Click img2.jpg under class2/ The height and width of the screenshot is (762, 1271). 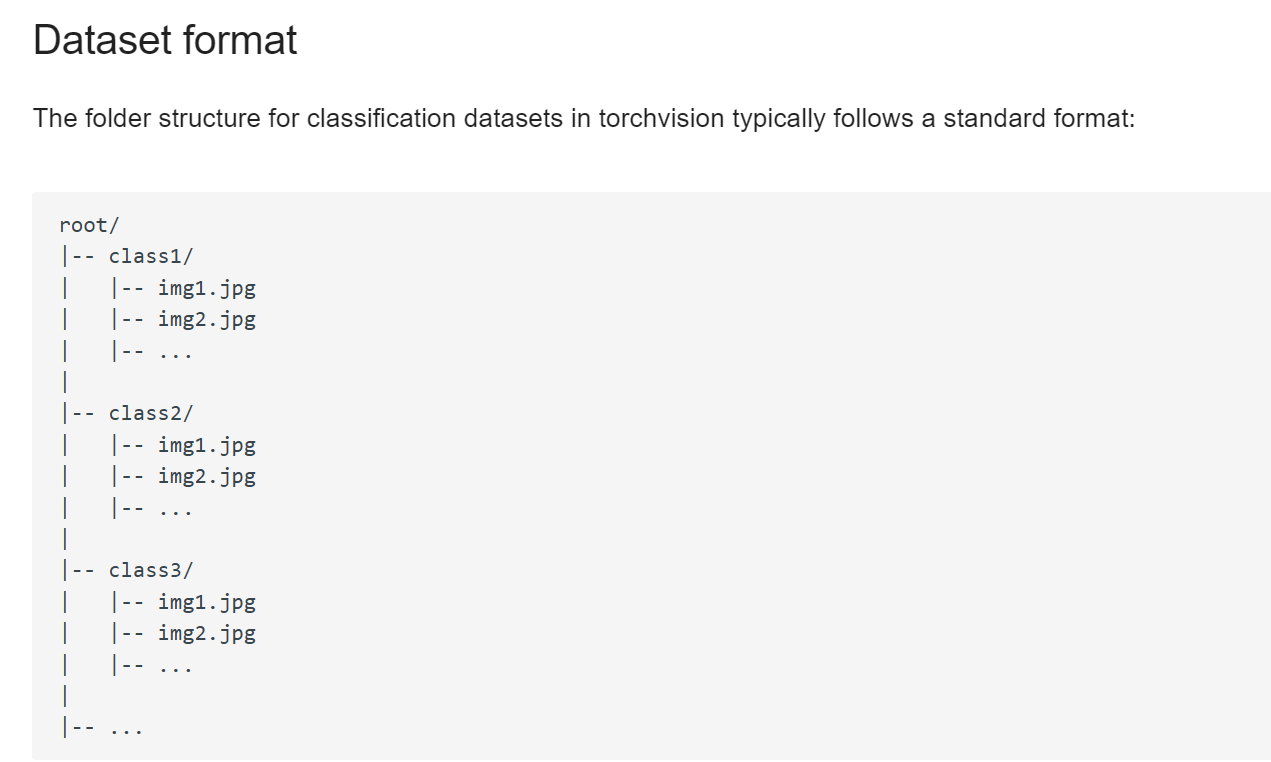pos(207,476)
